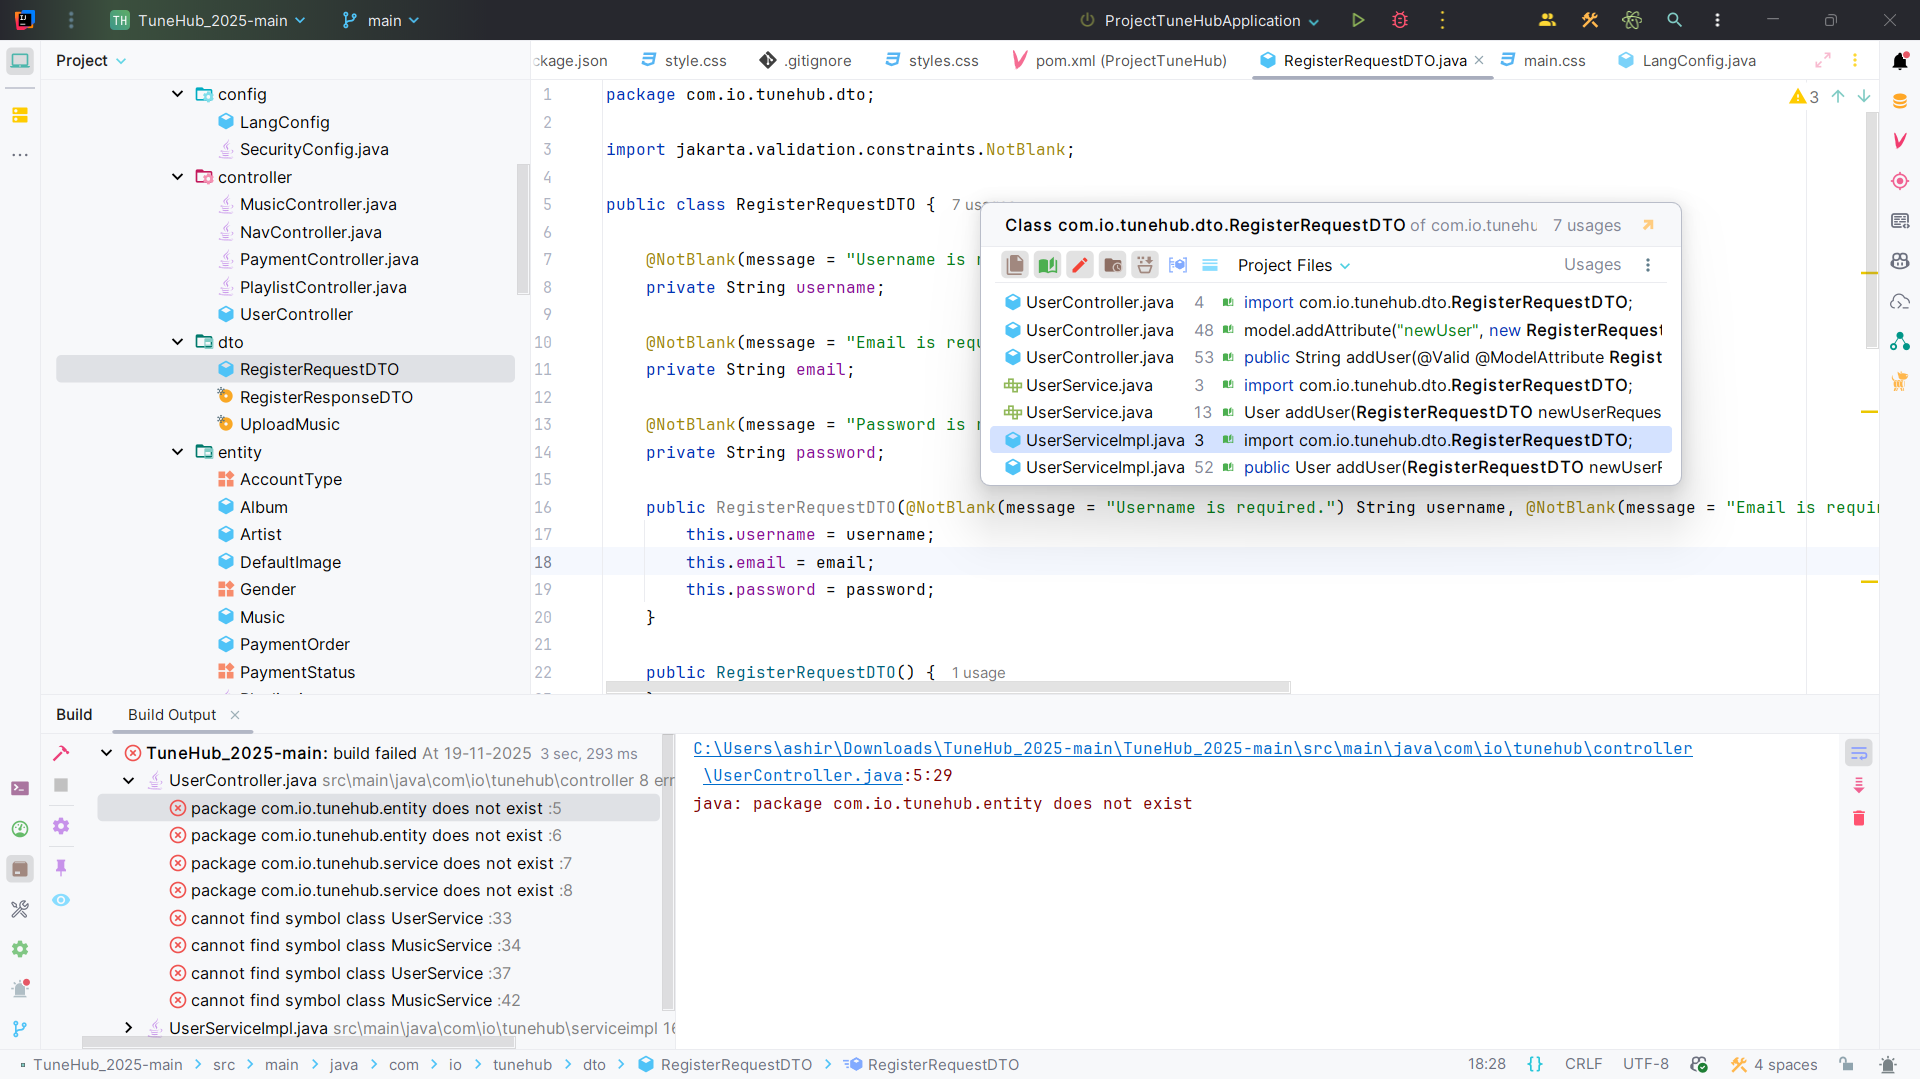The image size is (1920, 1080).
Task: Clear build output with trash icon
Action: [x=1859, y=818]
